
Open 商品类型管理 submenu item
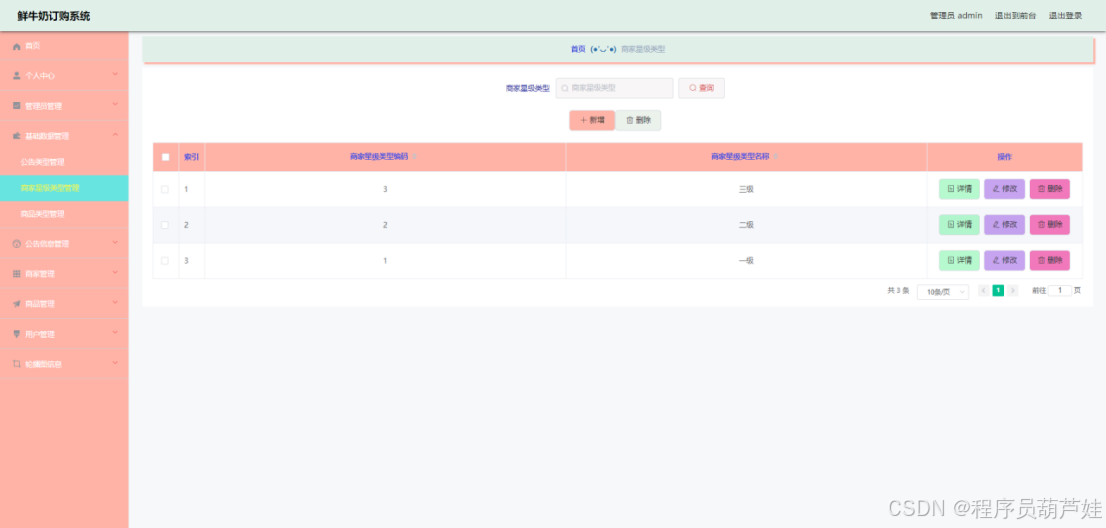[x=64, y=214]
